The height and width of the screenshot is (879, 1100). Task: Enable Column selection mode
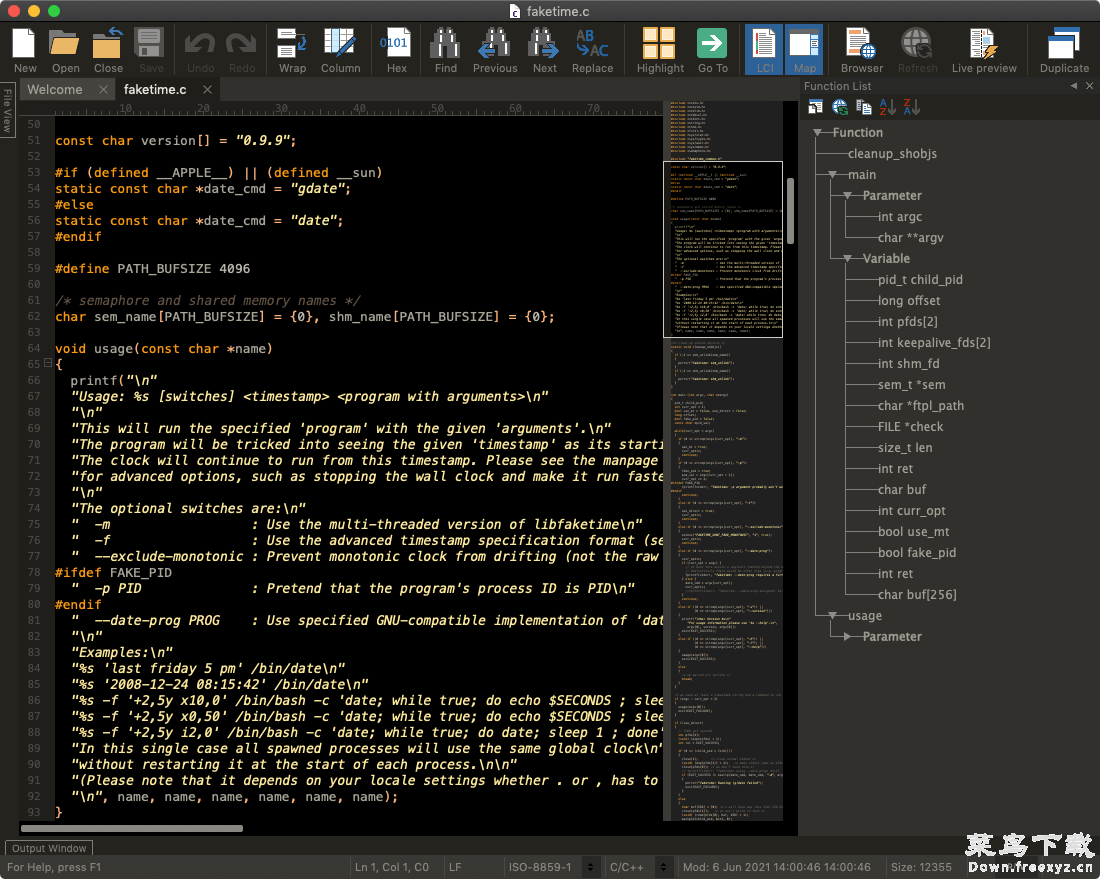coord(340,50)
